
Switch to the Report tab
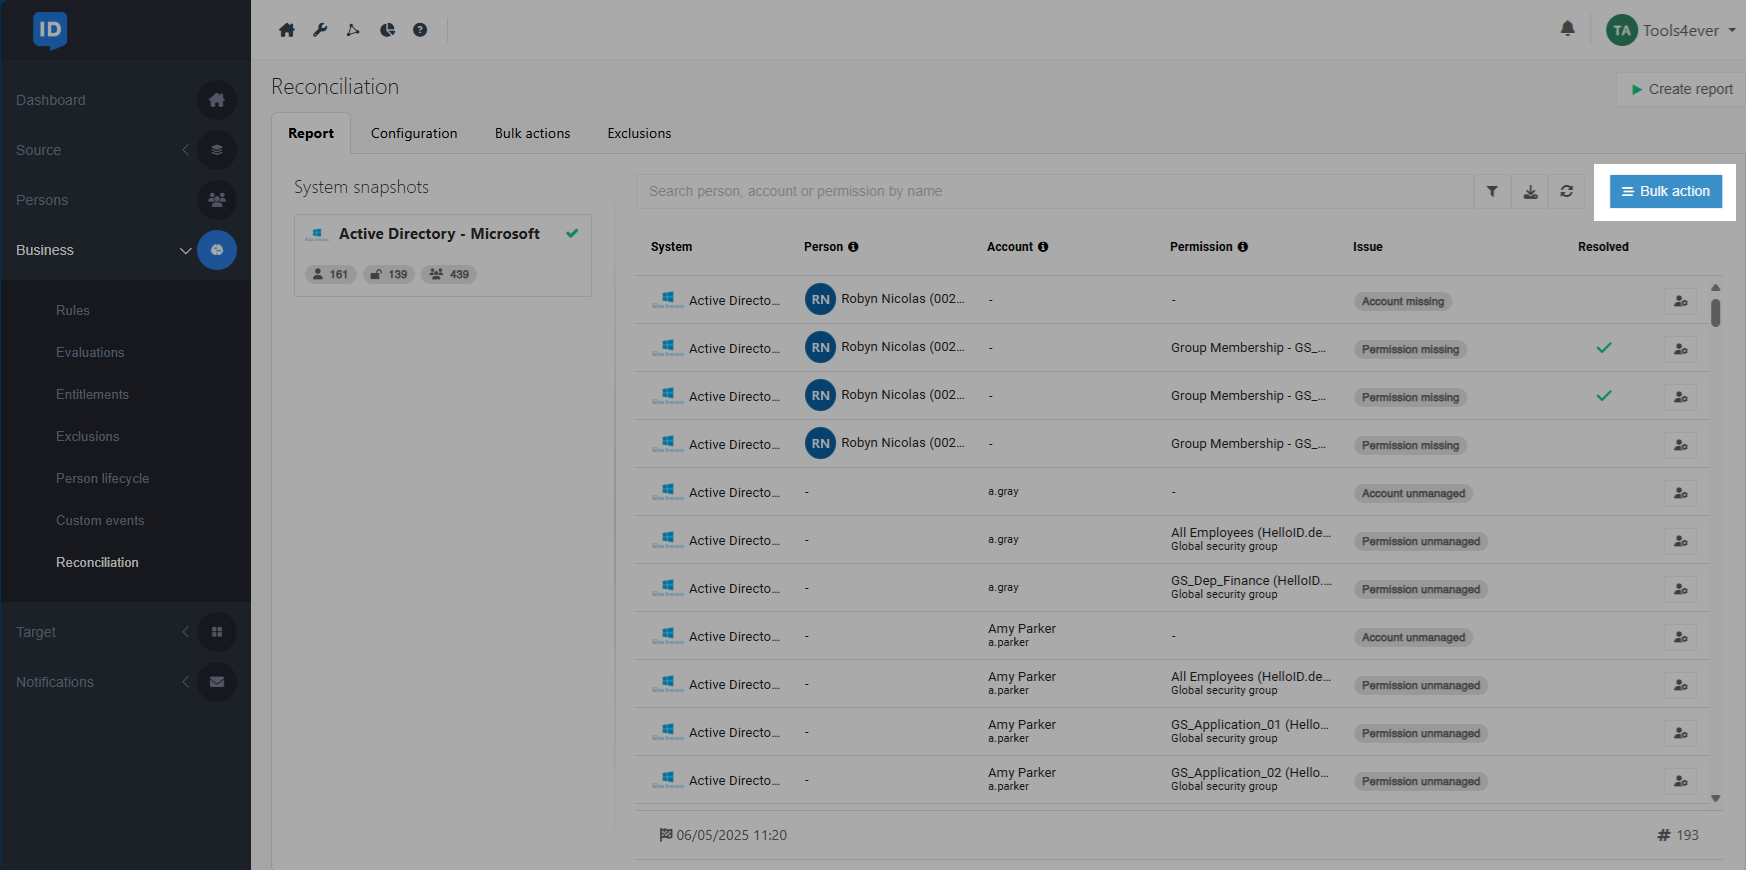(x=311, y=133)
